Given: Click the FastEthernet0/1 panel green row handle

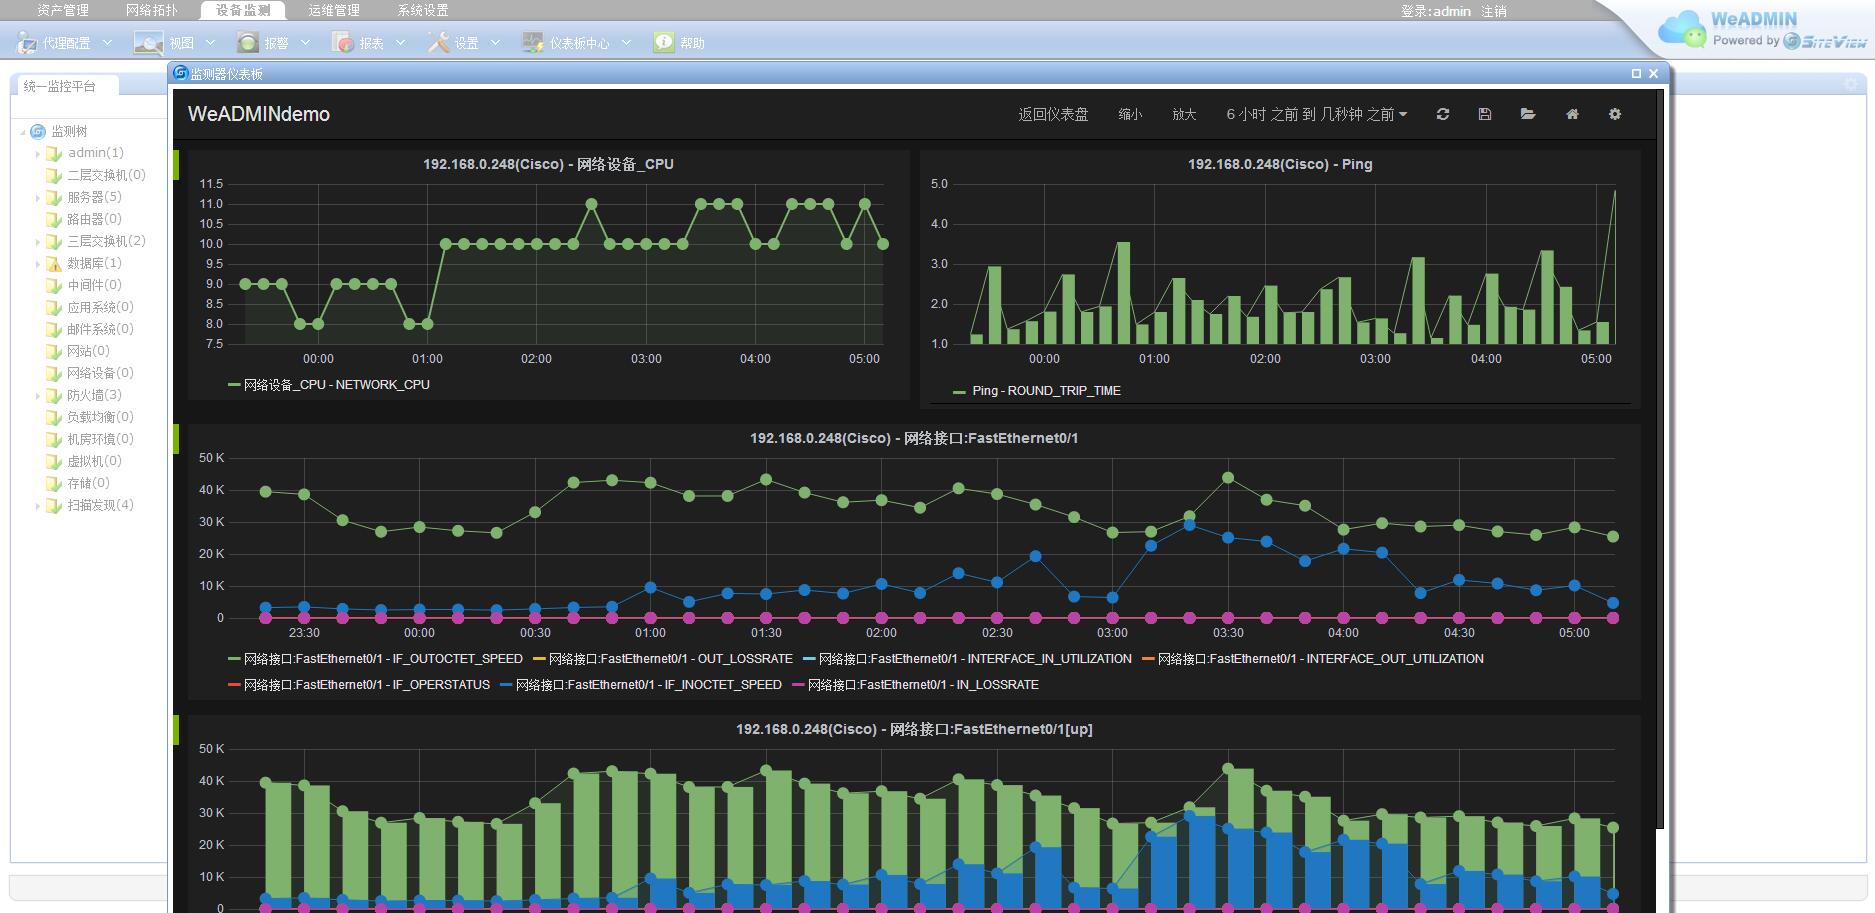Looking at the screenshot, I should pyautogui.click(x=176, y=439).
